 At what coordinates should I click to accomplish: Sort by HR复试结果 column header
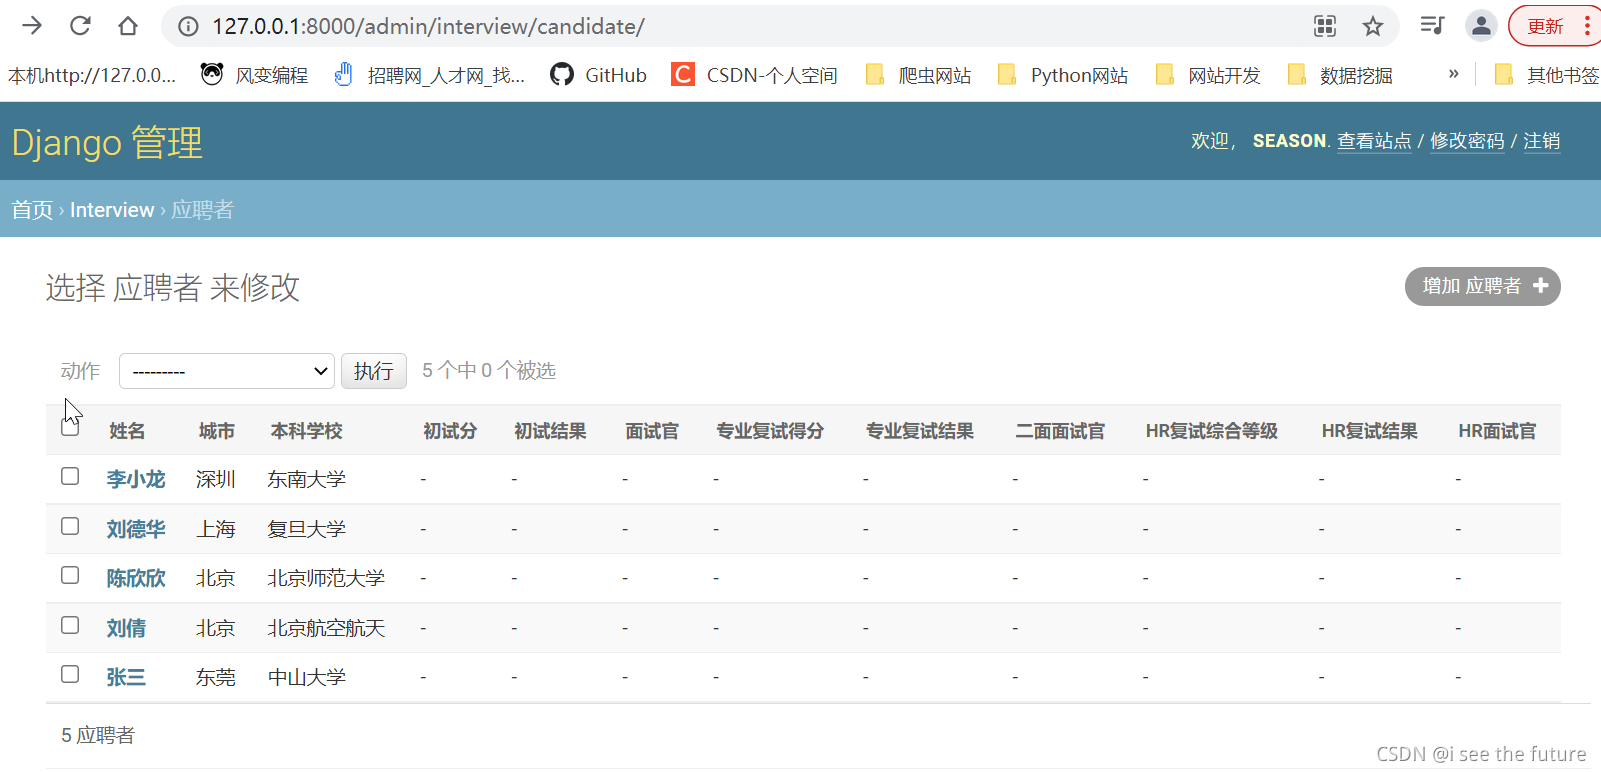[1370, 431]
